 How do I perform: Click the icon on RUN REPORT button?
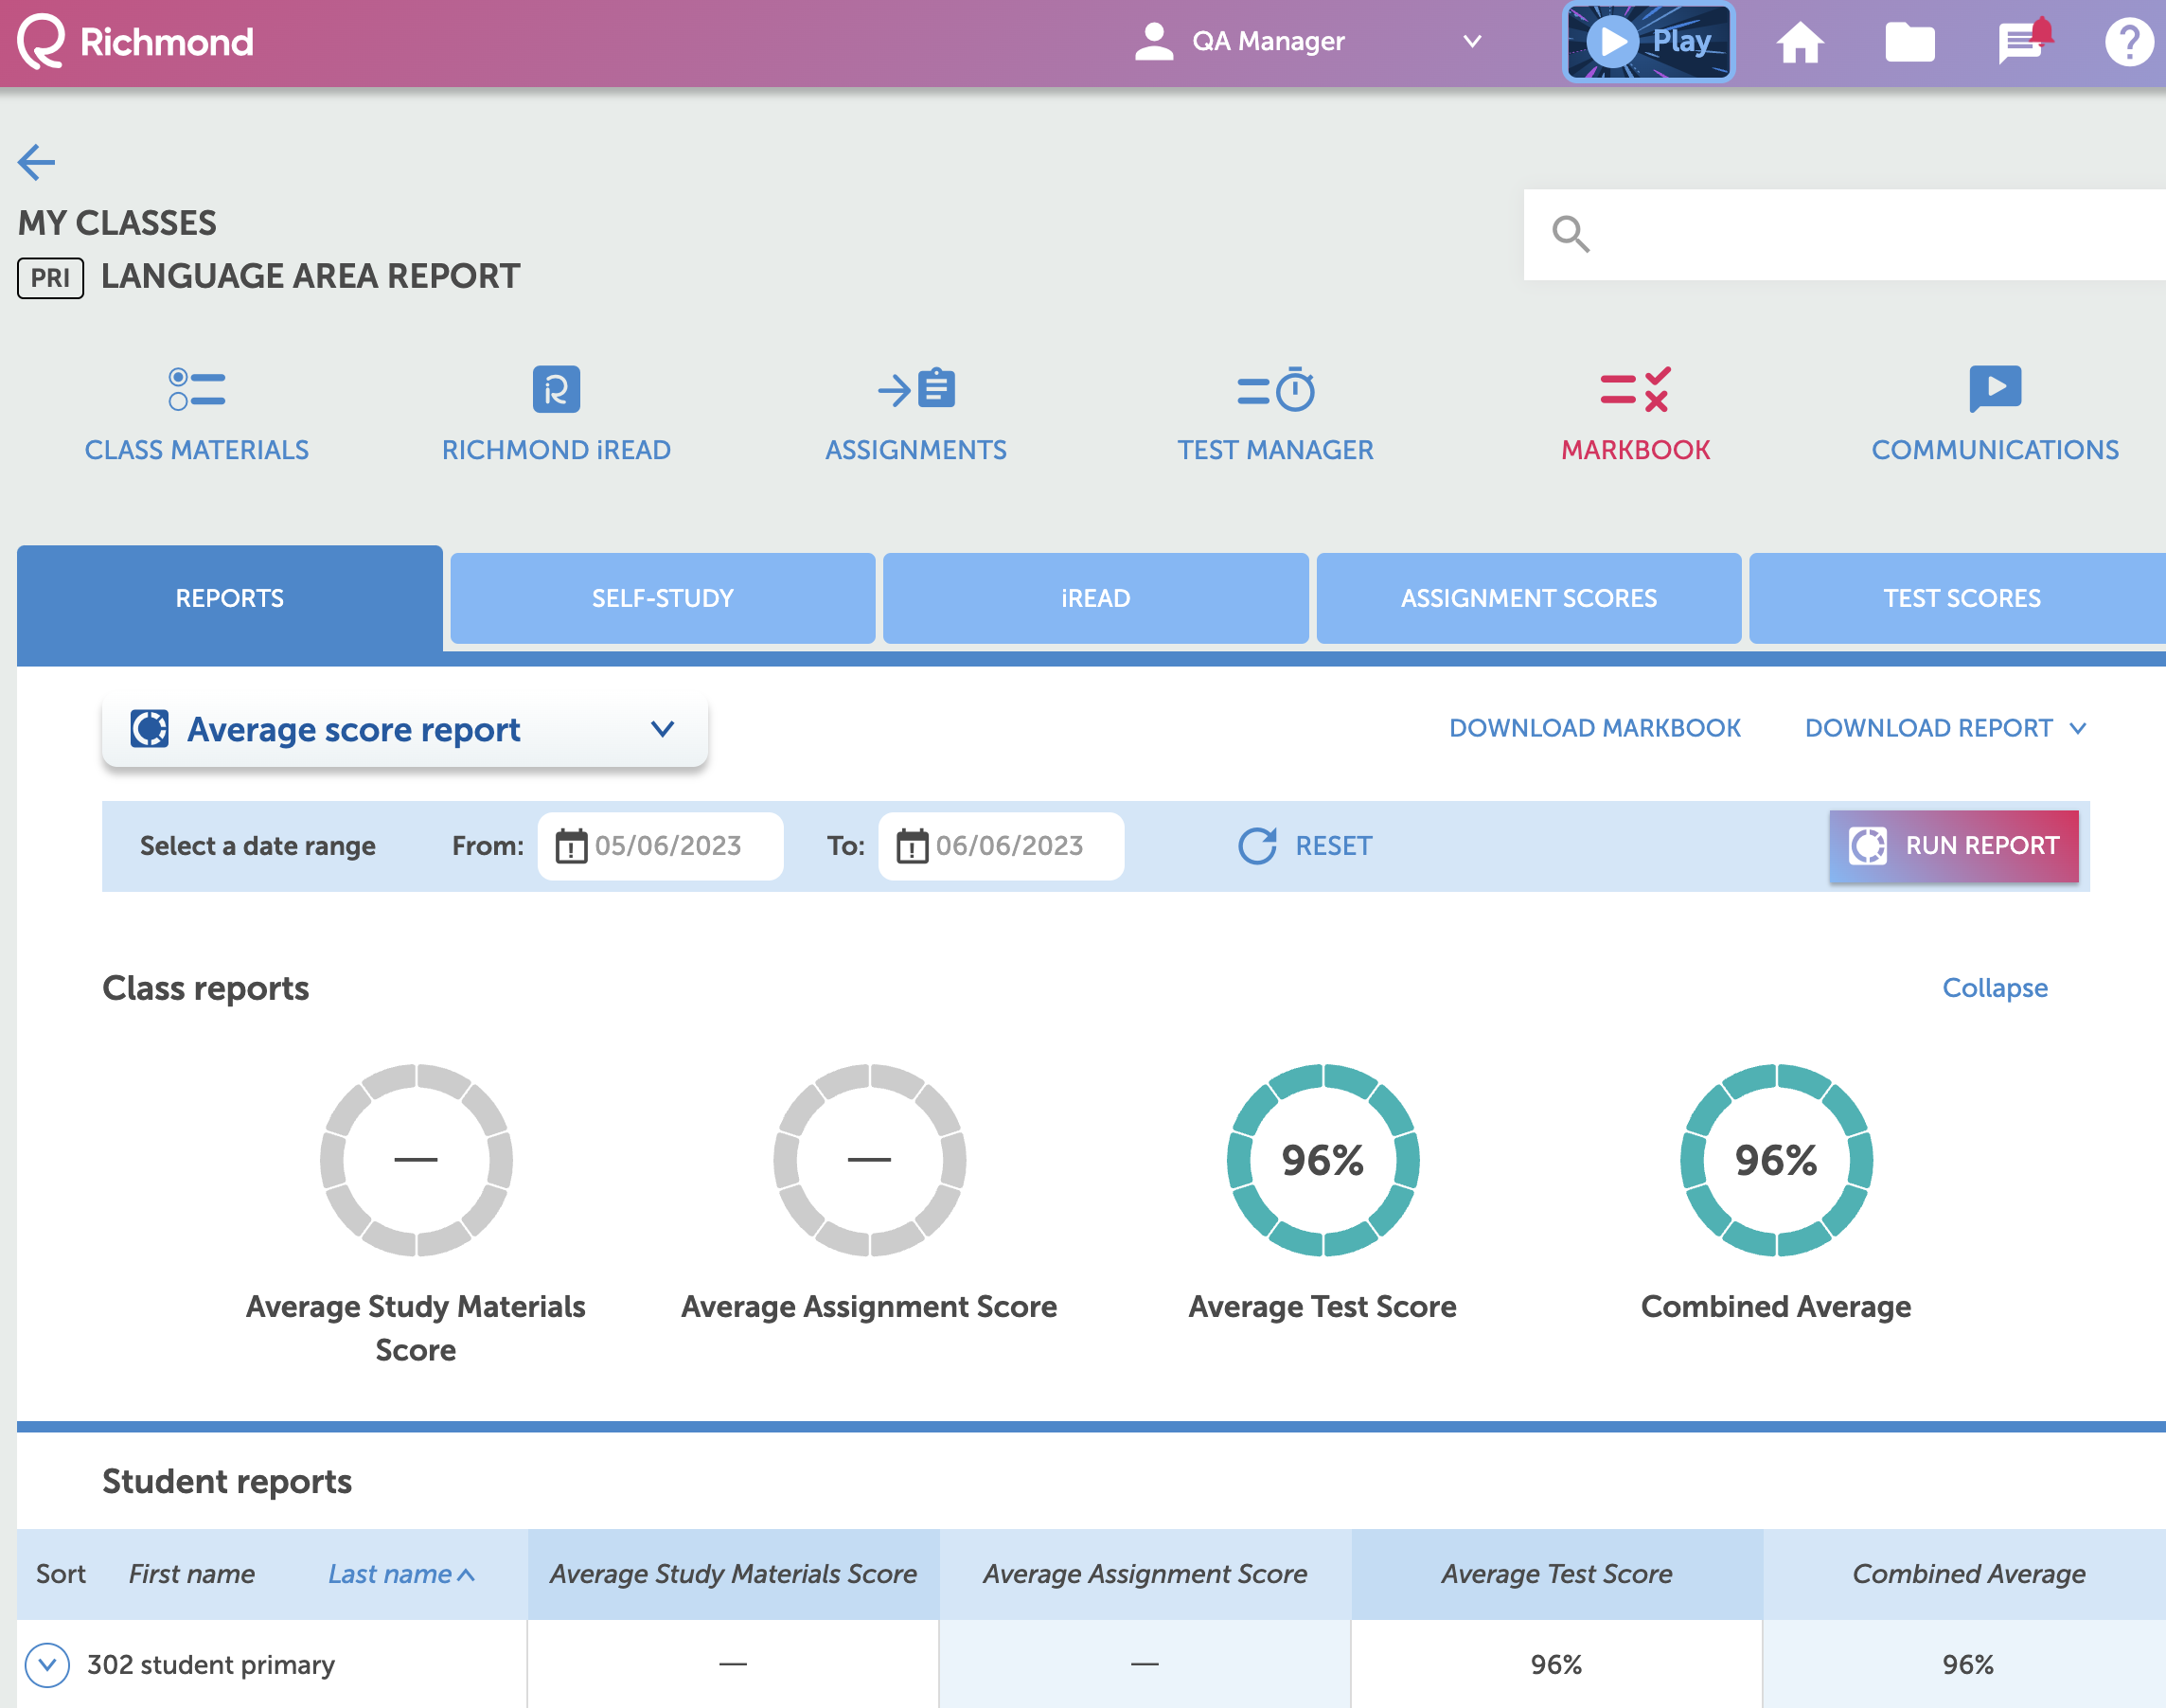[1867, 846]
